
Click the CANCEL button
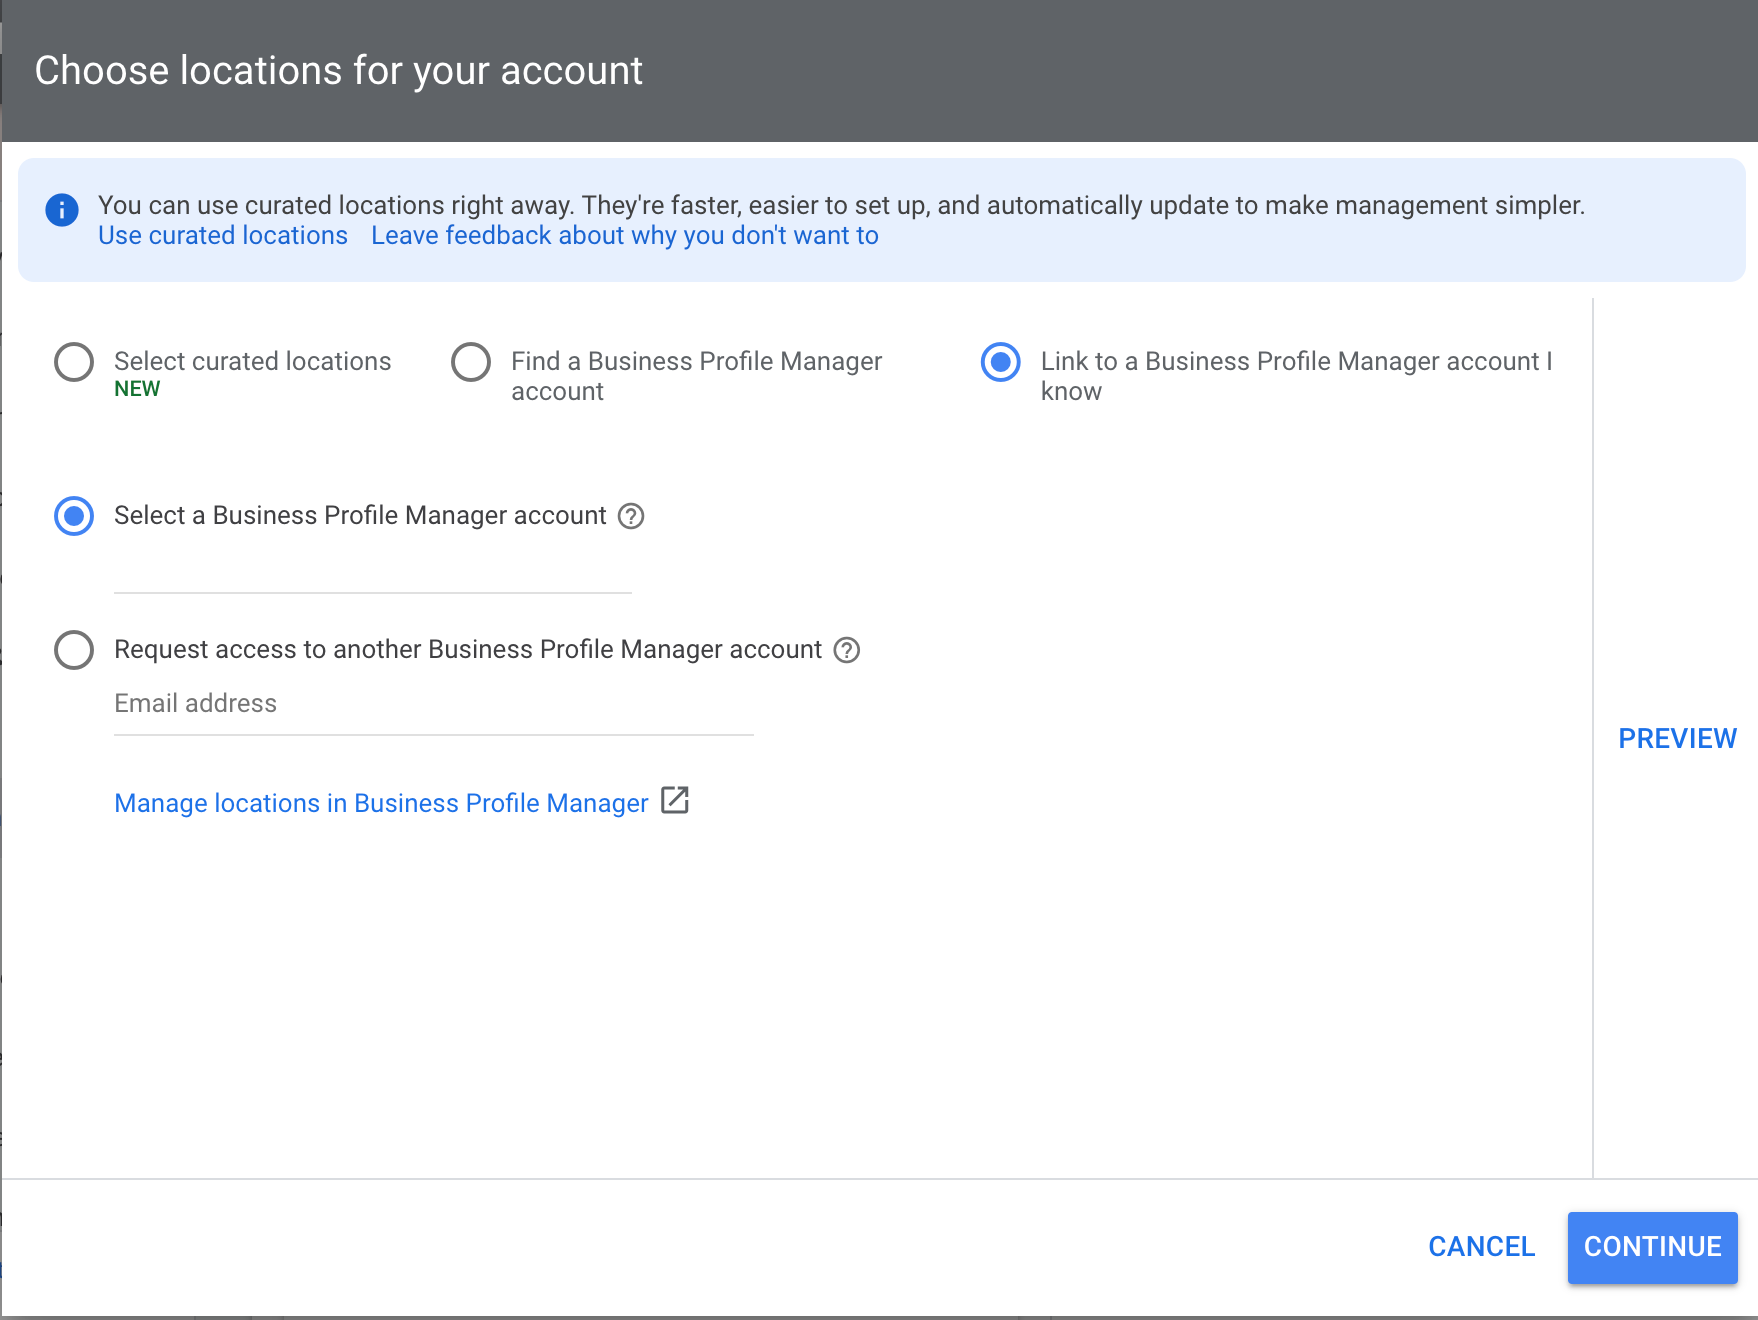click(1481, 1247)
